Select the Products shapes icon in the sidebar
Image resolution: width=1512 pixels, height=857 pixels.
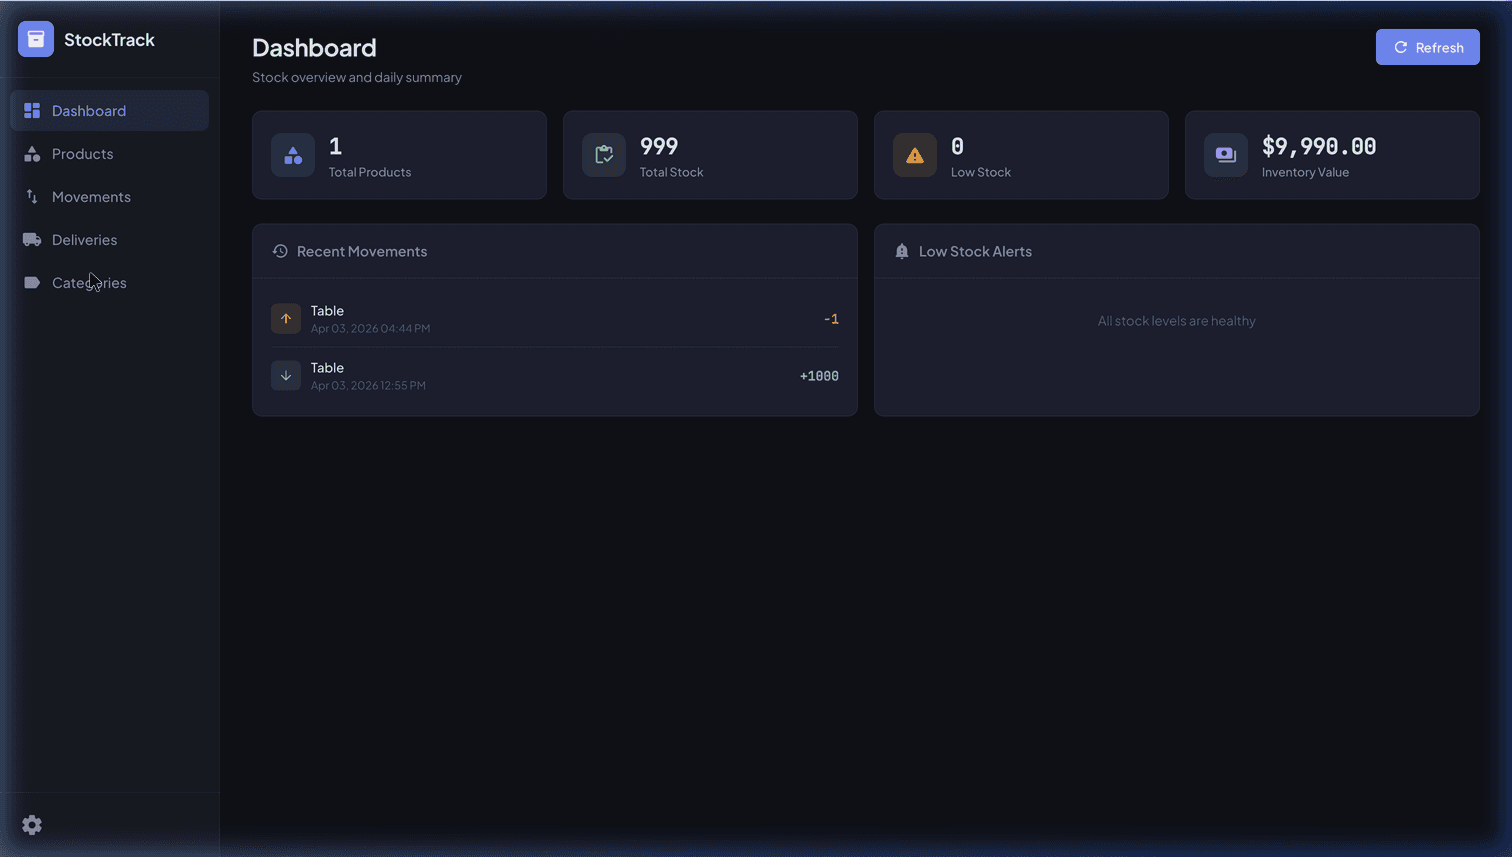31,153
